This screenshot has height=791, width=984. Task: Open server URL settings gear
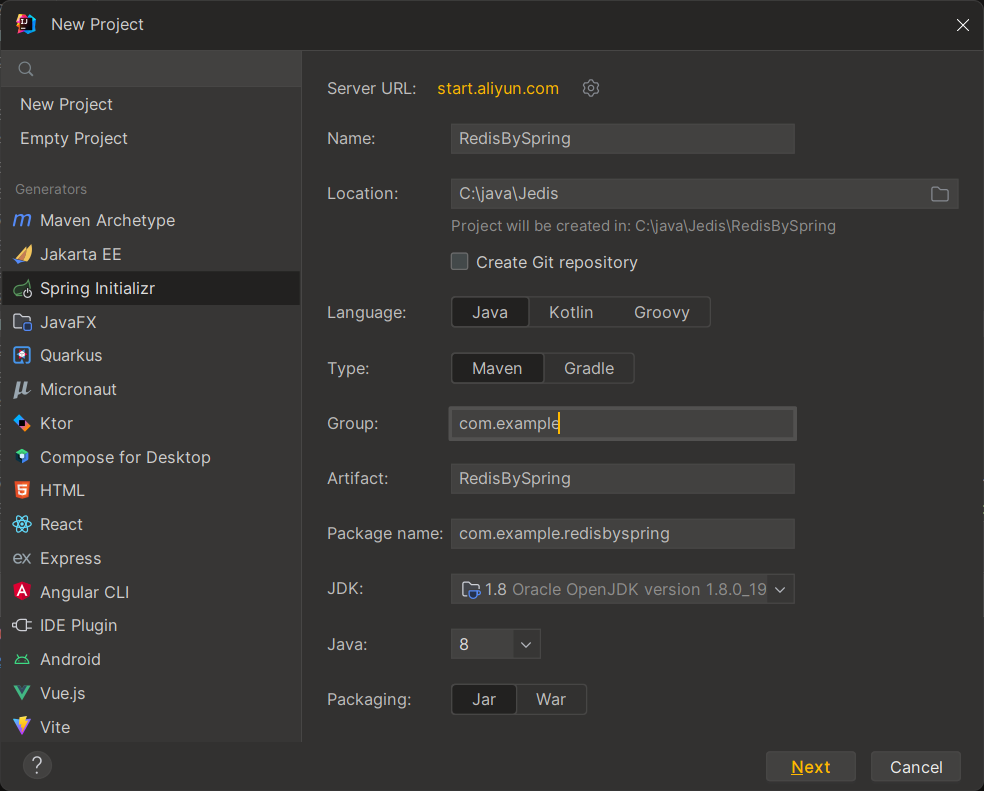pyautogui.click(x=591, y=88)
